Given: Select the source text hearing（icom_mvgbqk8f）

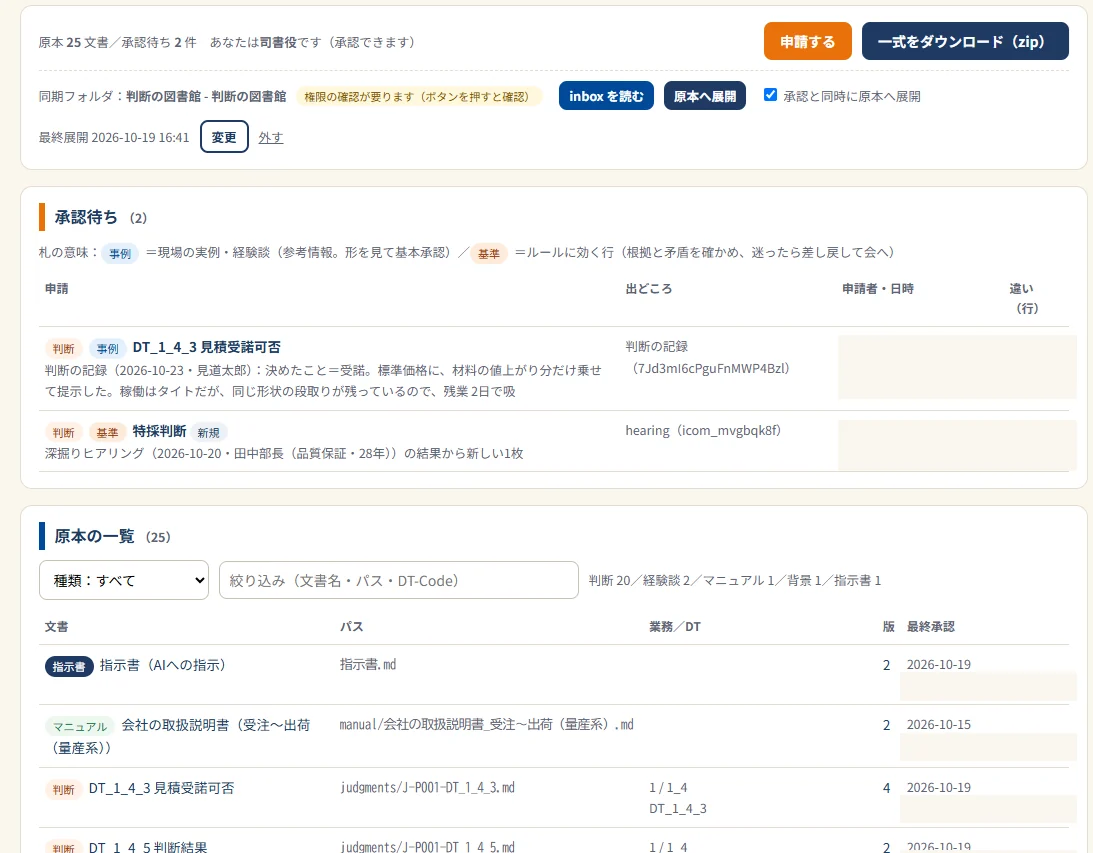Looking at the screenshot, I should pos(703,431).
